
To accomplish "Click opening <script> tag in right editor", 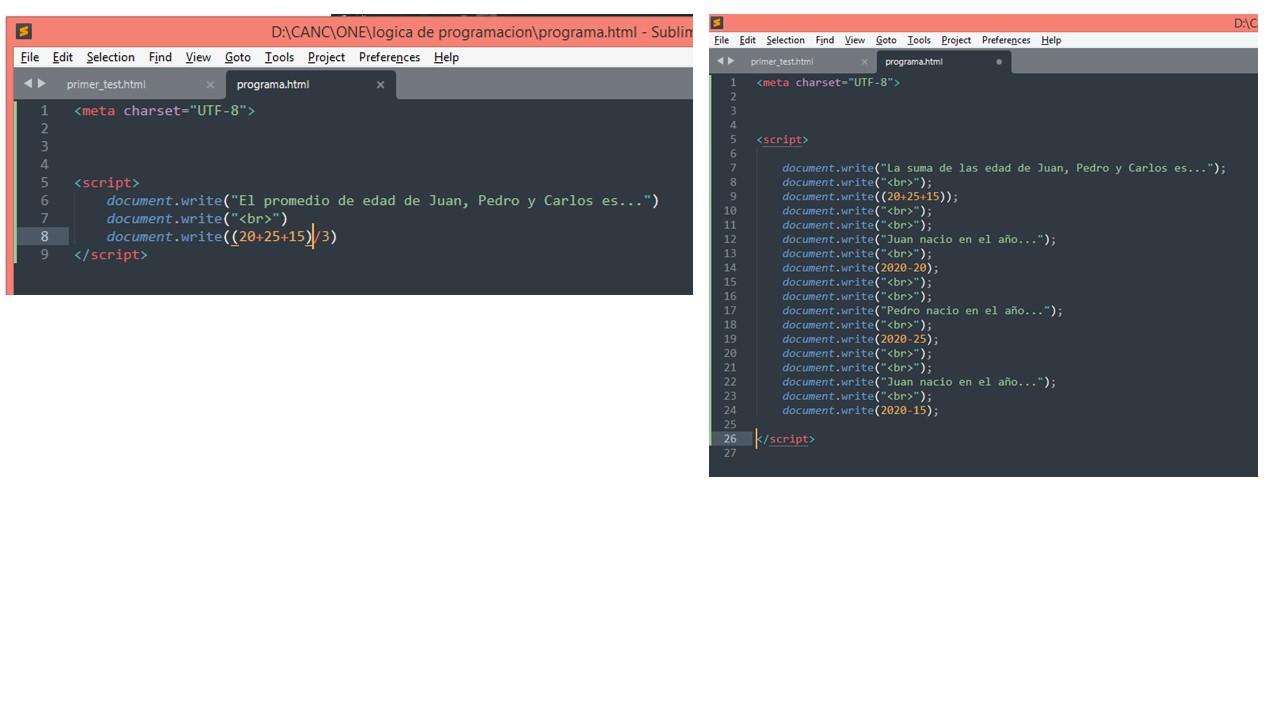I will click(x=782, y=140).
